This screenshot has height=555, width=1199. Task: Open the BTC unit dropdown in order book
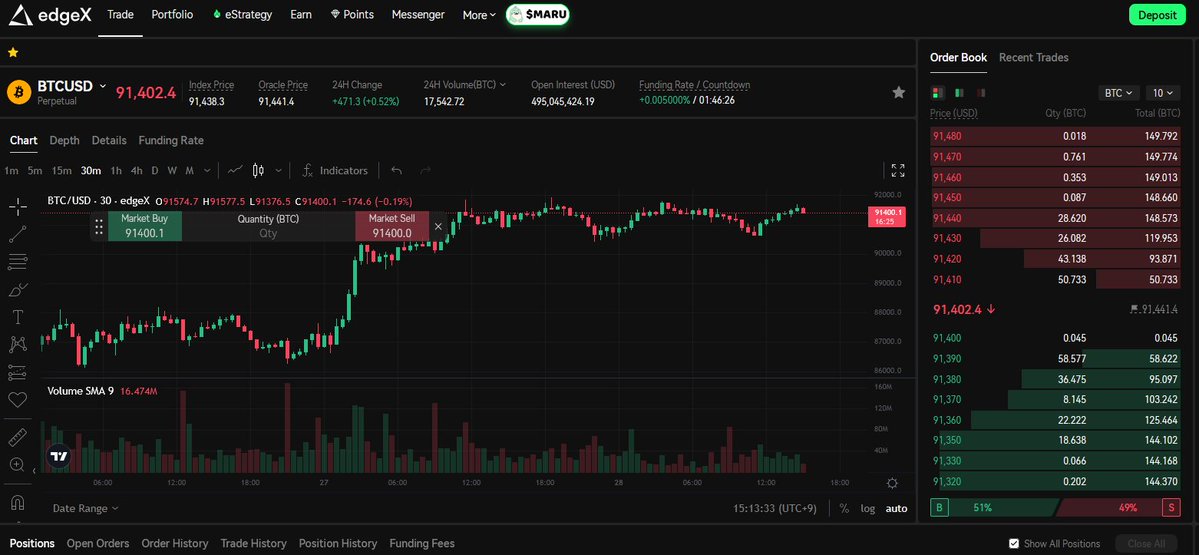(x=1119, y=92)
